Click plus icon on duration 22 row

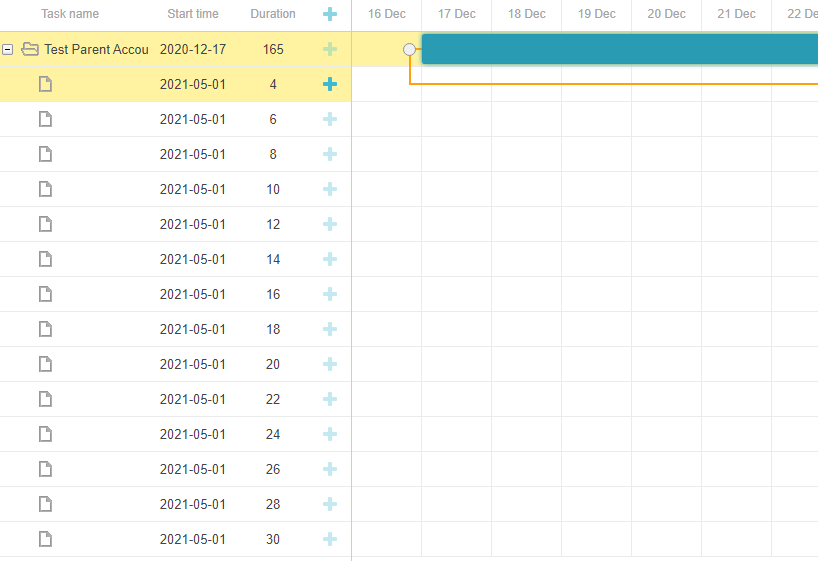[330, 399]
